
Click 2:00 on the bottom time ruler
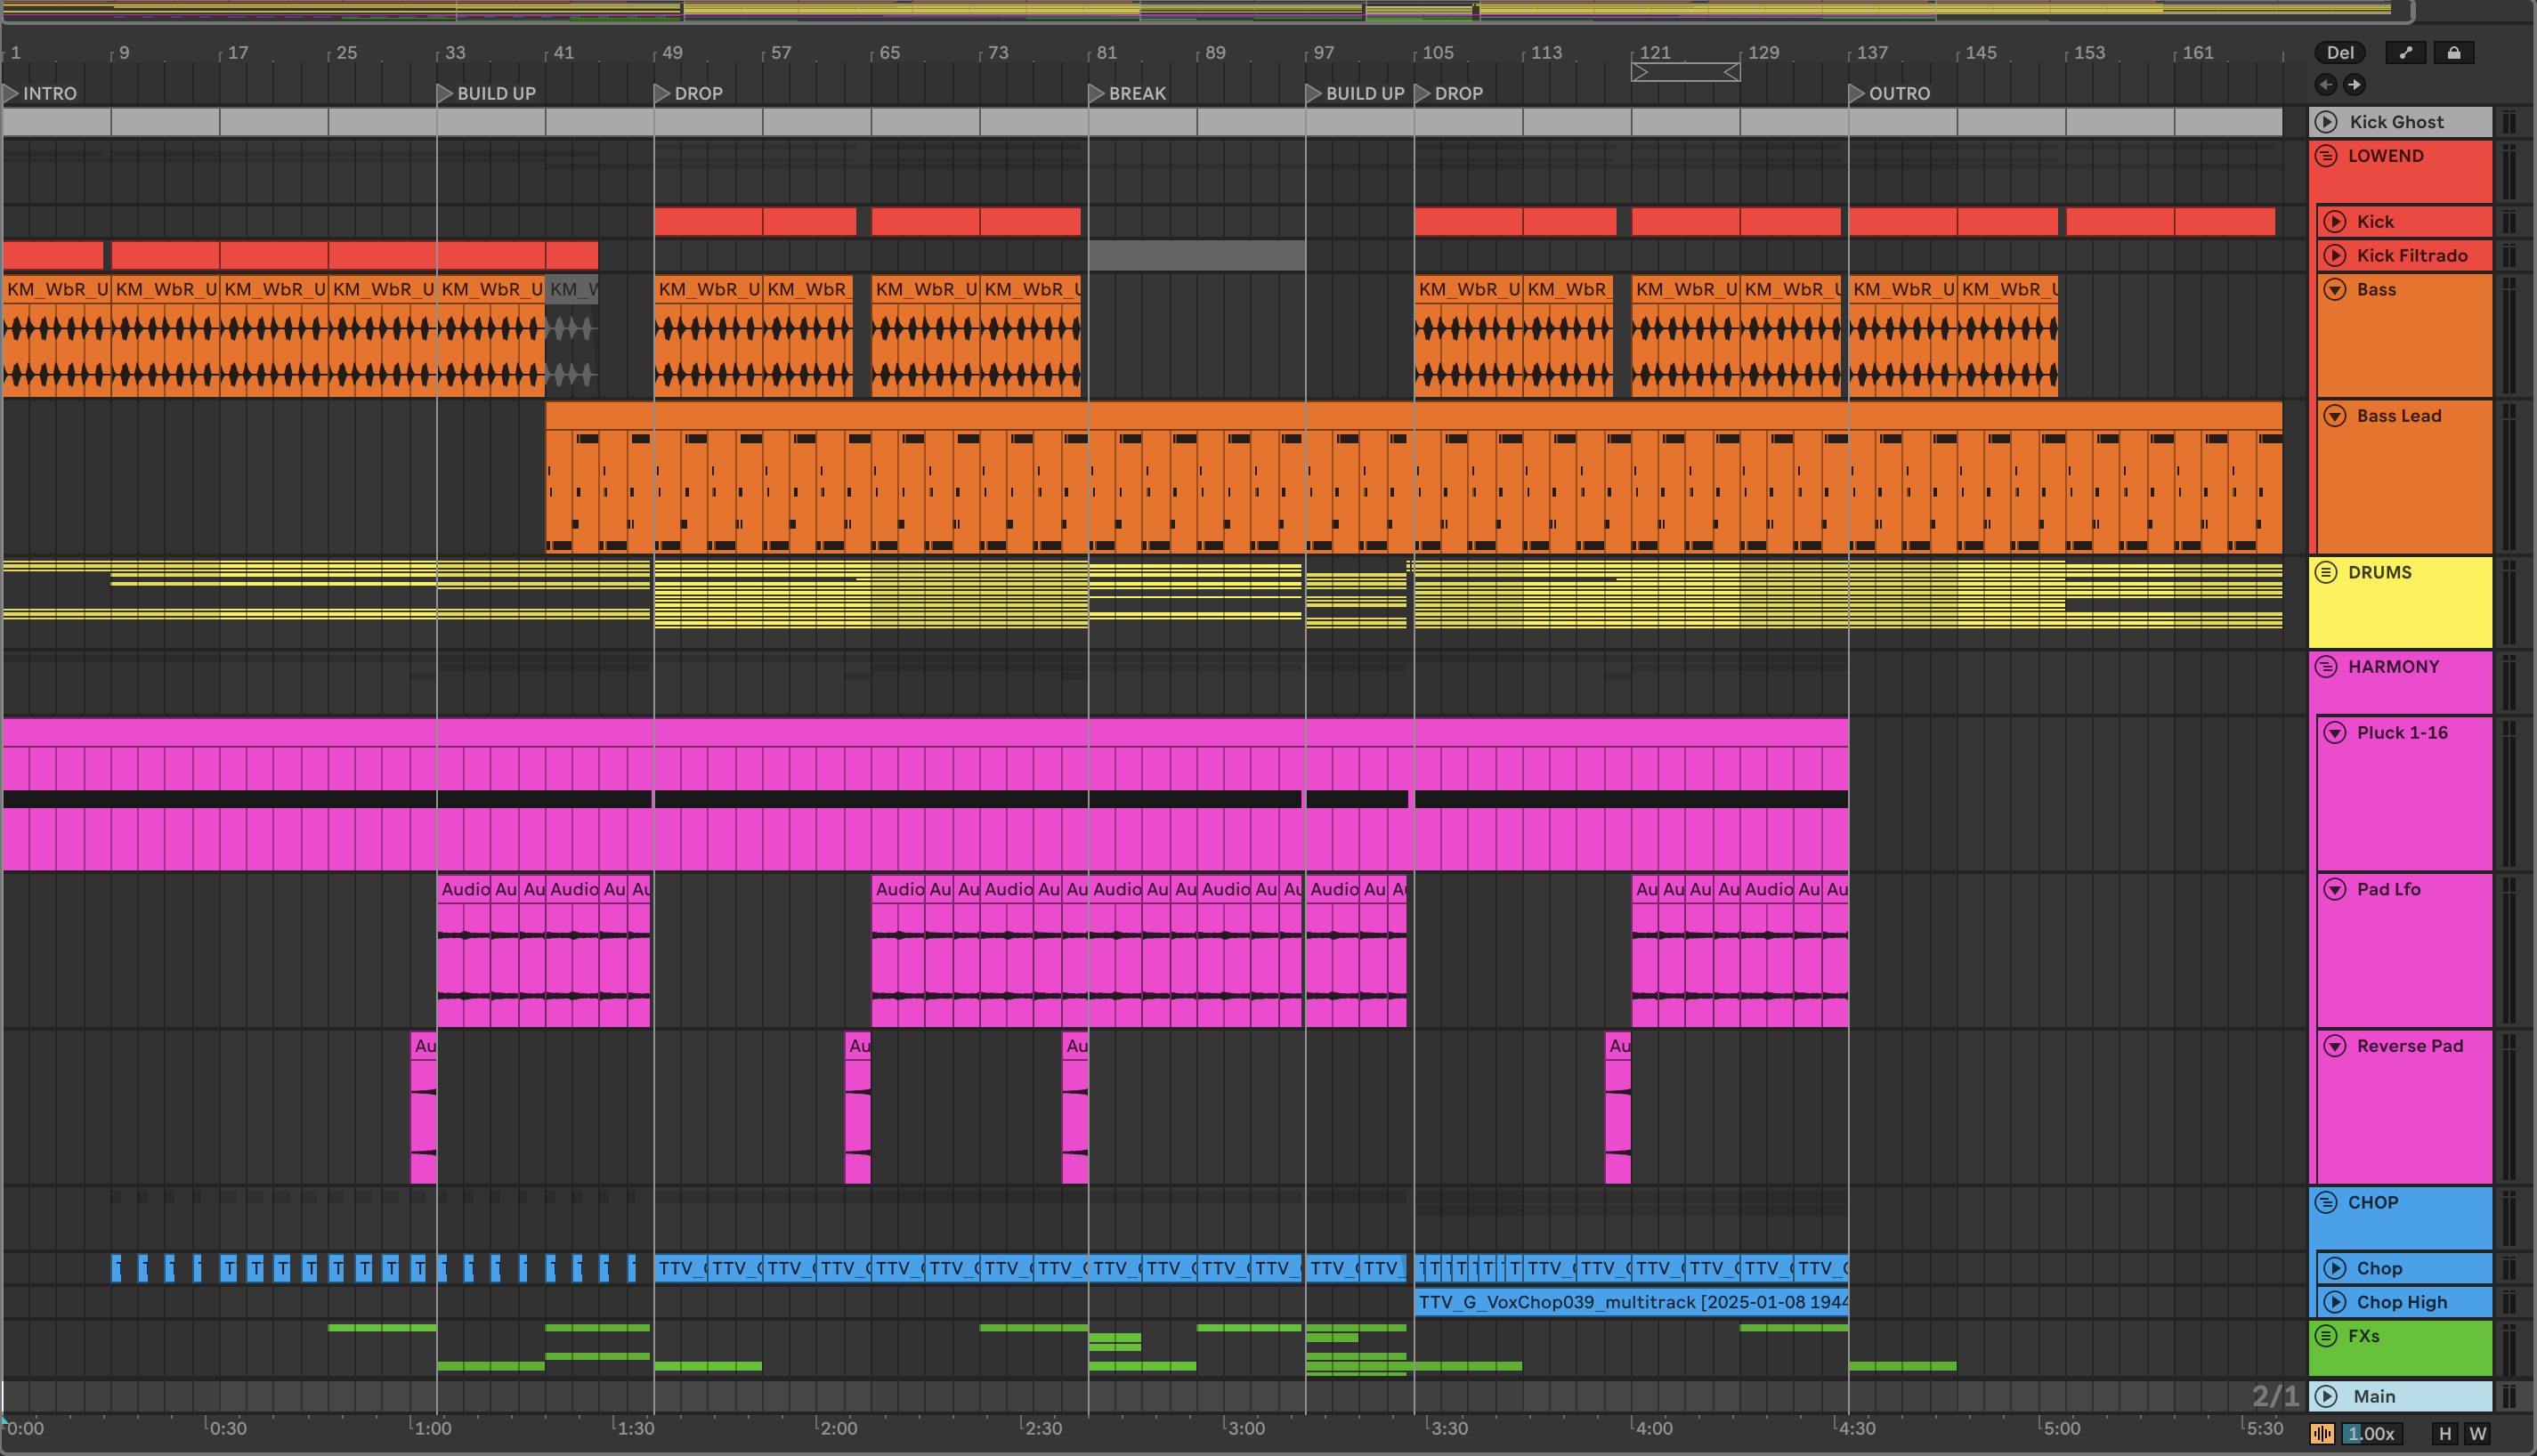(x=839, y=1429)
